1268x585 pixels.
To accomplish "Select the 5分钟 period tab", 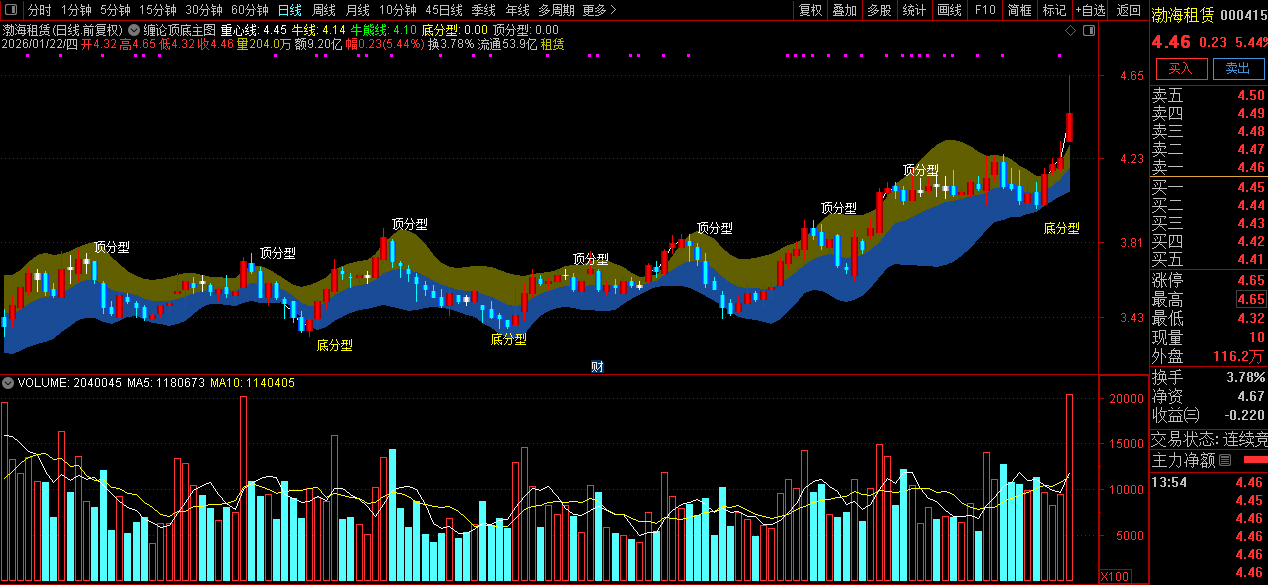I will (x=115, y=10).
